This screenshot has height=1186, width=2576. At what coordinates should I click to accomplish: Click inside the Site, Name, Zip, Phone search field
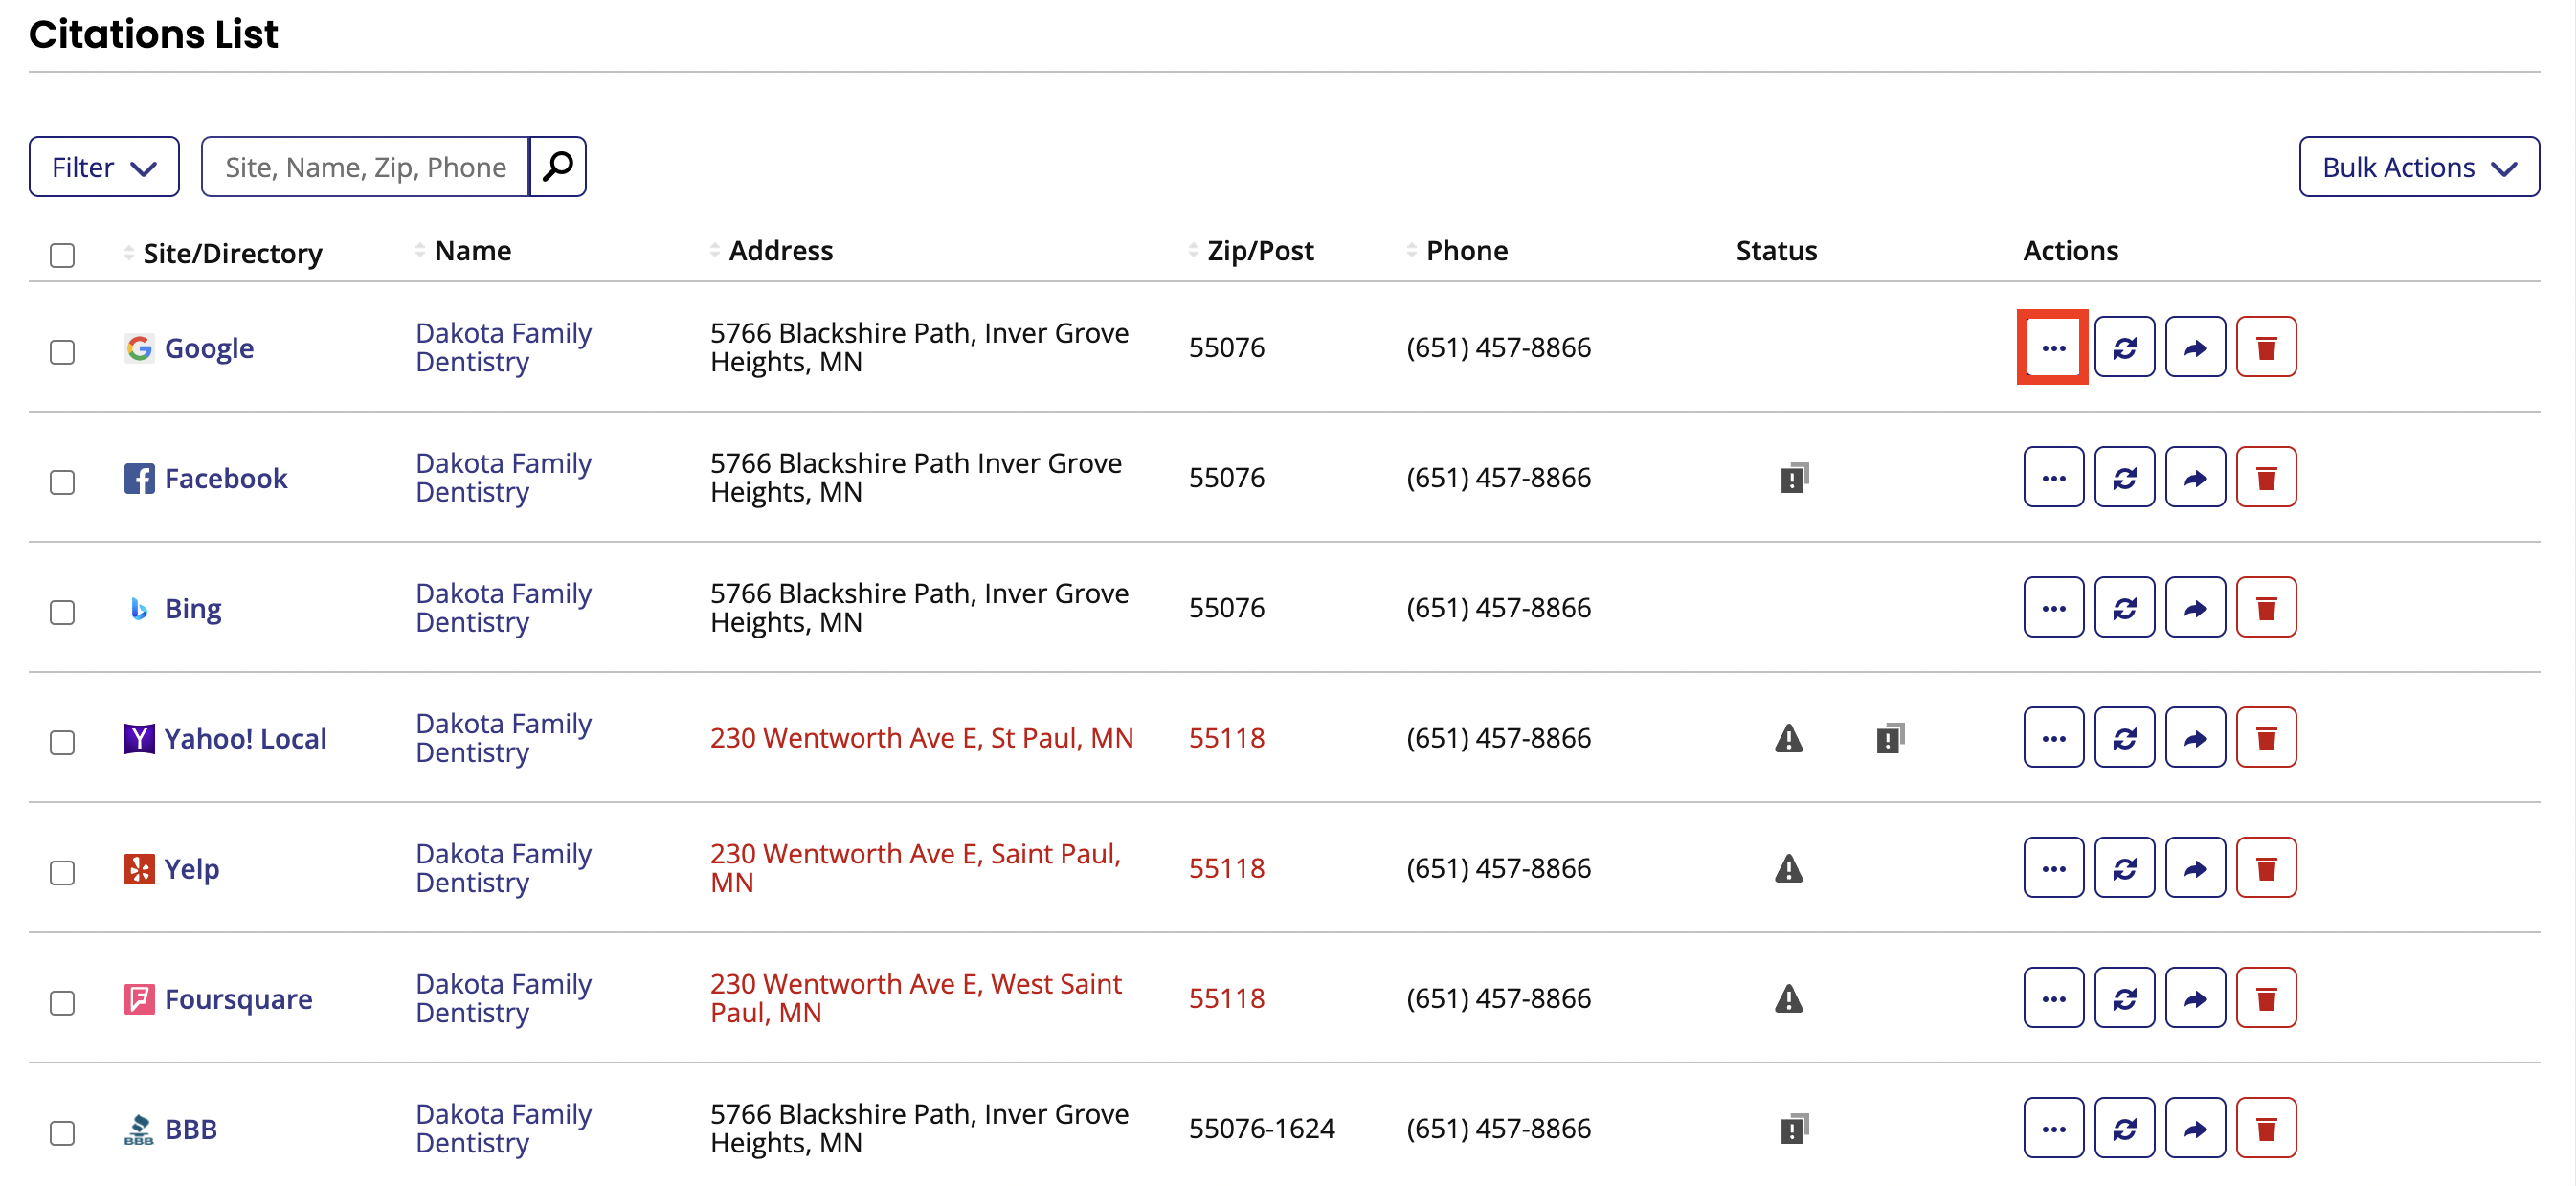365,166
